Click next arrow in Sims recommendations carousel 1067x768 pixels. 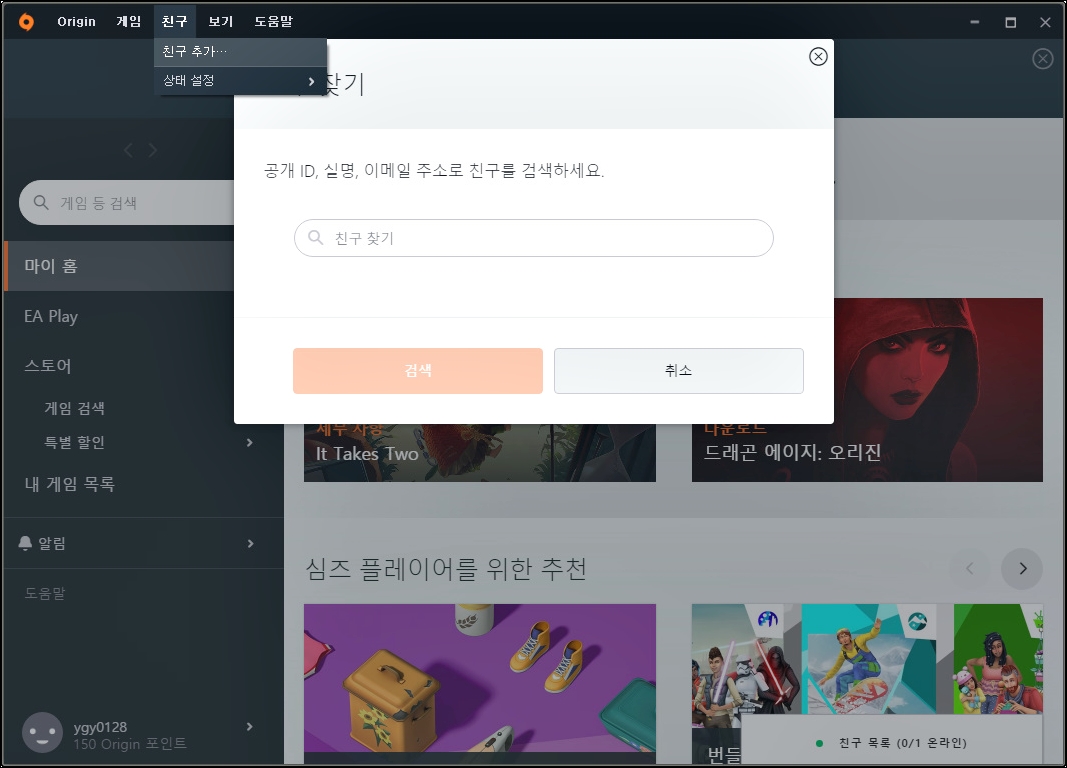[x=1022, y=568]
